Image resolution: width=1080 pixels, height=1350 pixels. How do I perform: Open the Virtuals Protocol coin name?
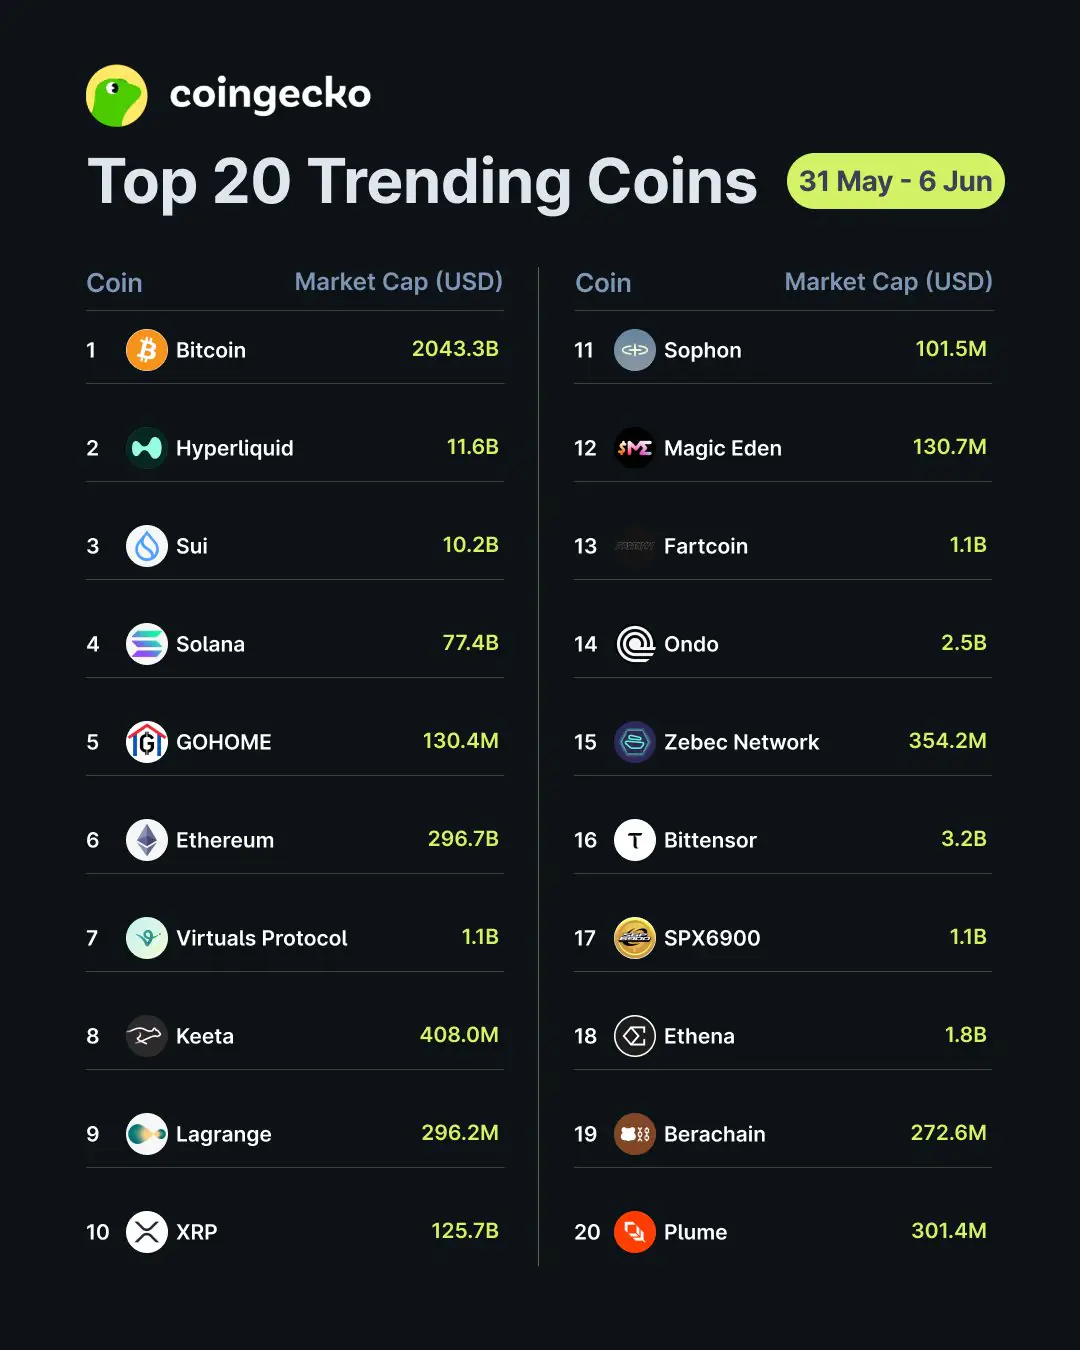(262, 938)
